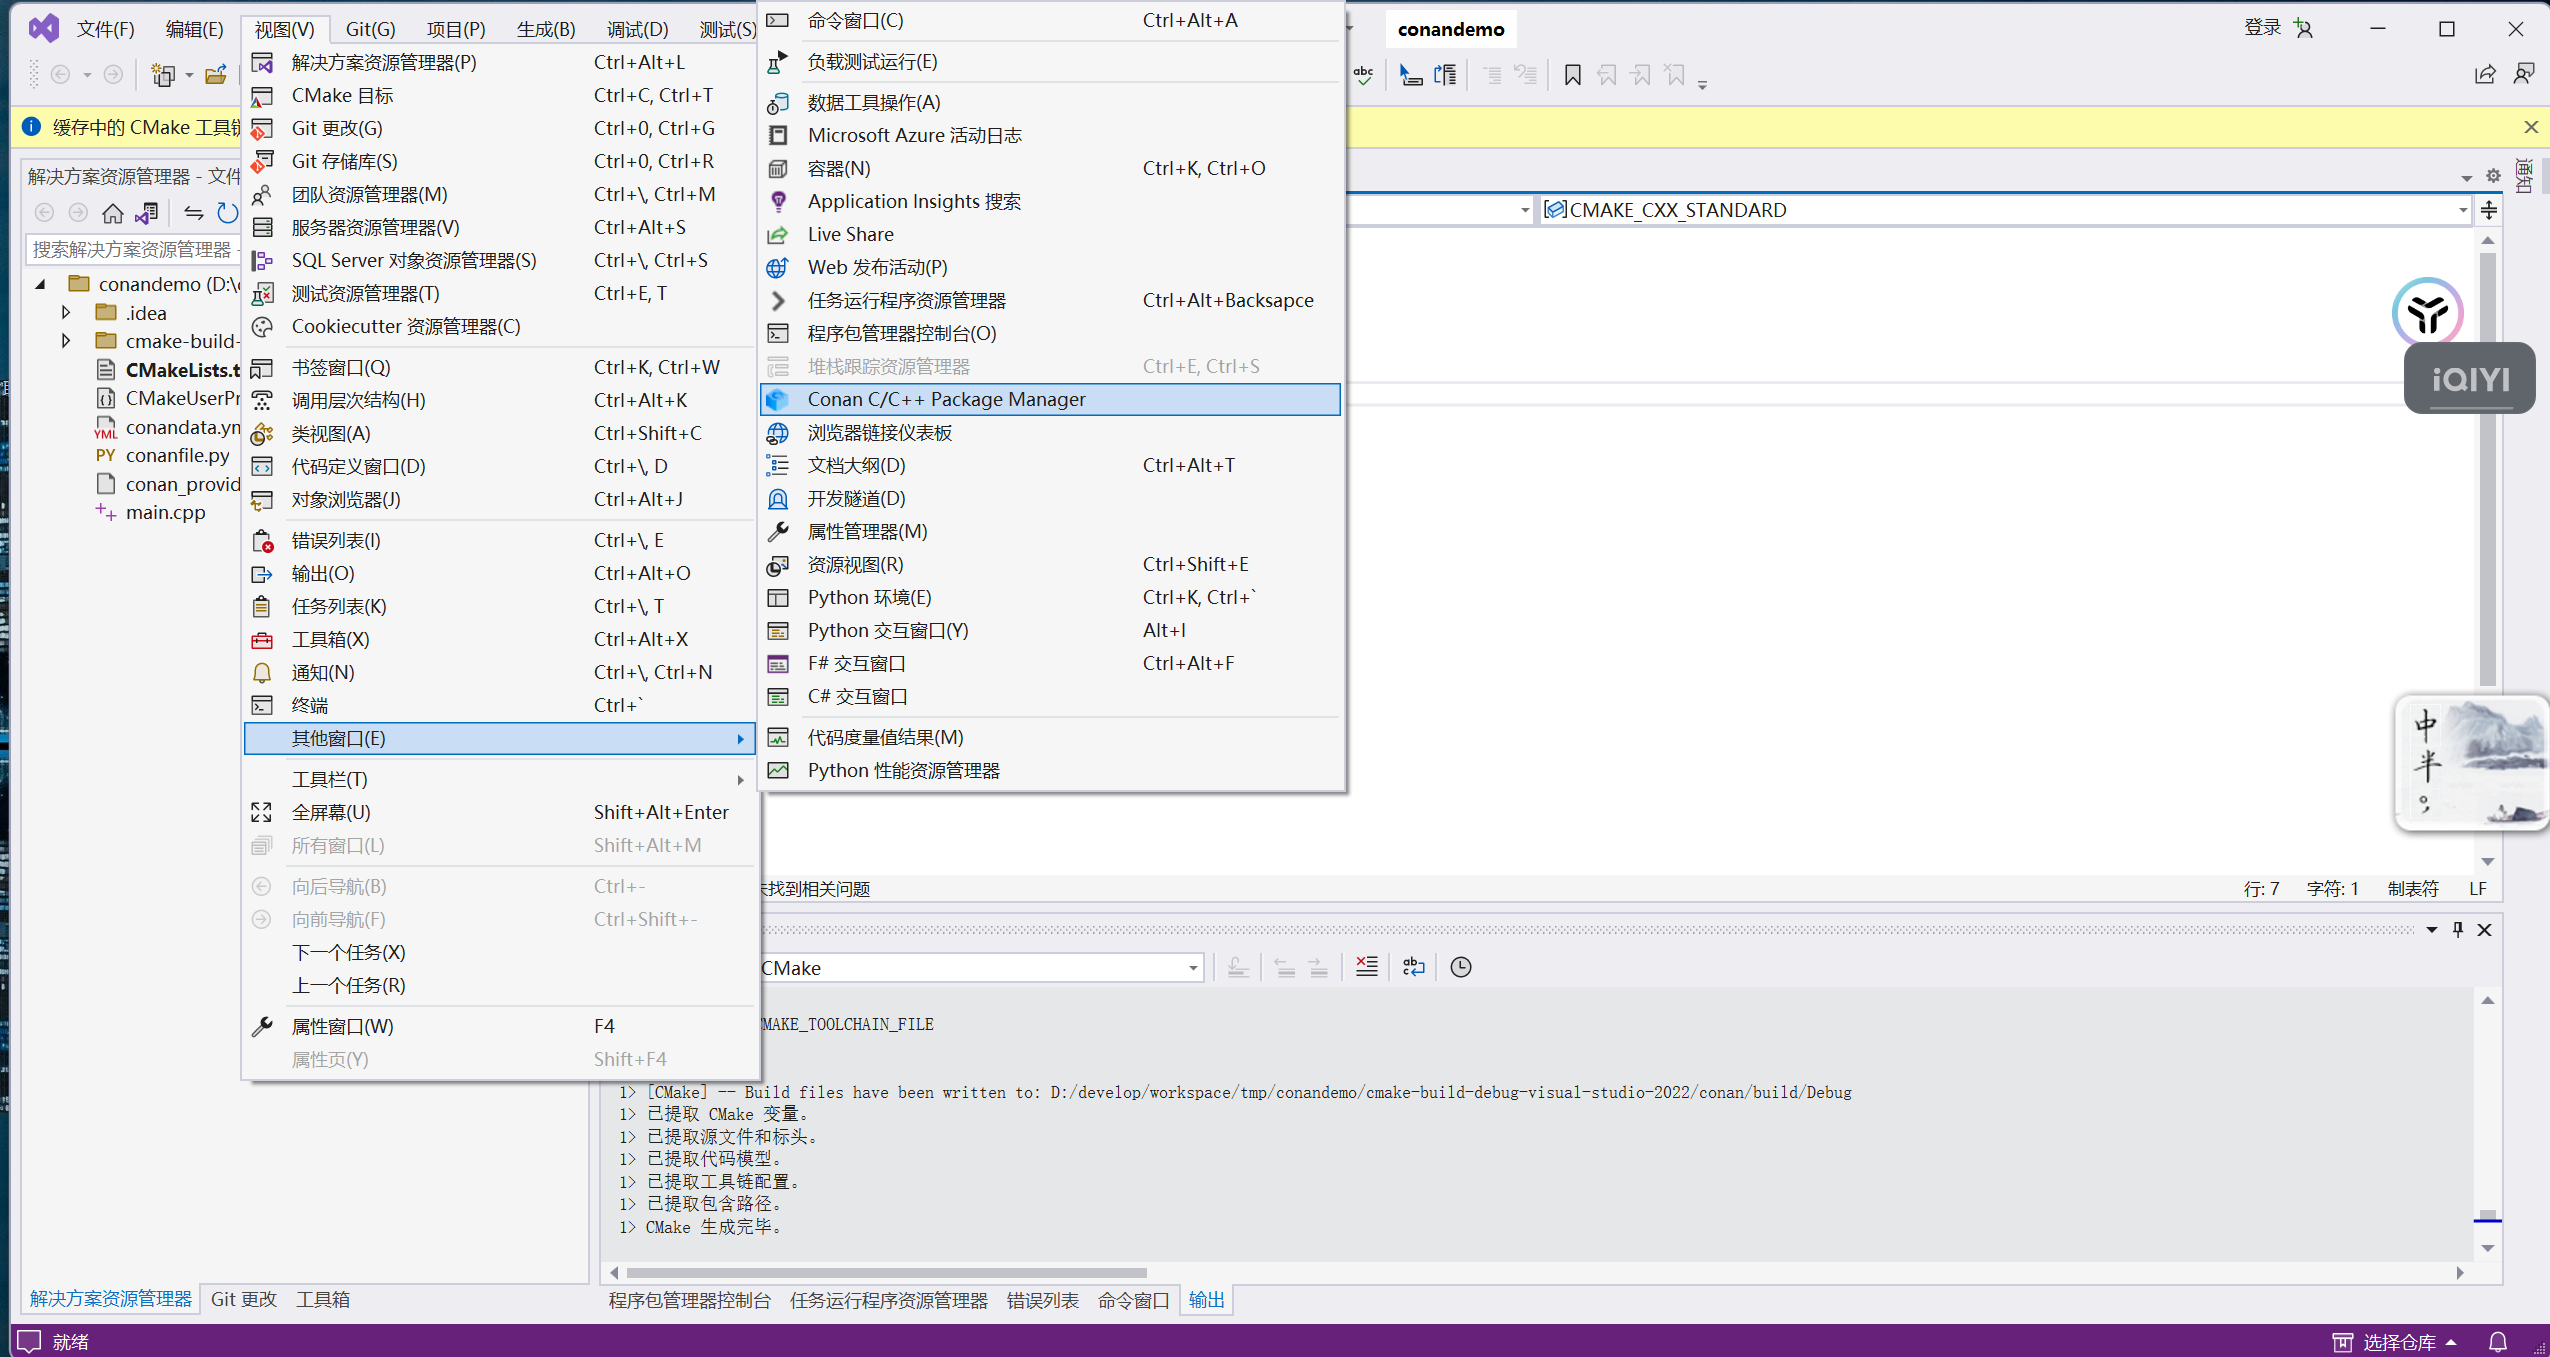Click the refresh icon in Solution Explorer
Viewport: 2550px width, 1357px height.
[228, 213]
